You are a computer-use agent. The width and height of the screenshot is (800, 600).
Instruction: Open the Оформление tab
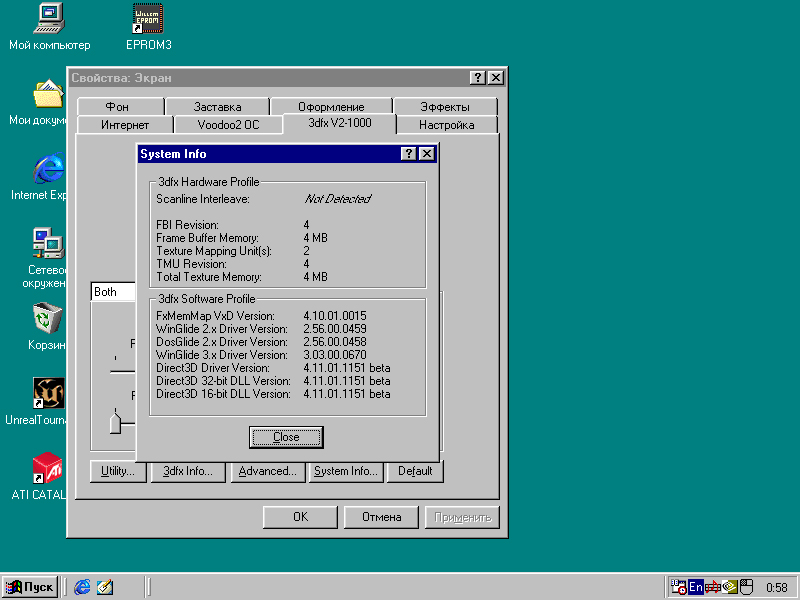click(331, 107)
